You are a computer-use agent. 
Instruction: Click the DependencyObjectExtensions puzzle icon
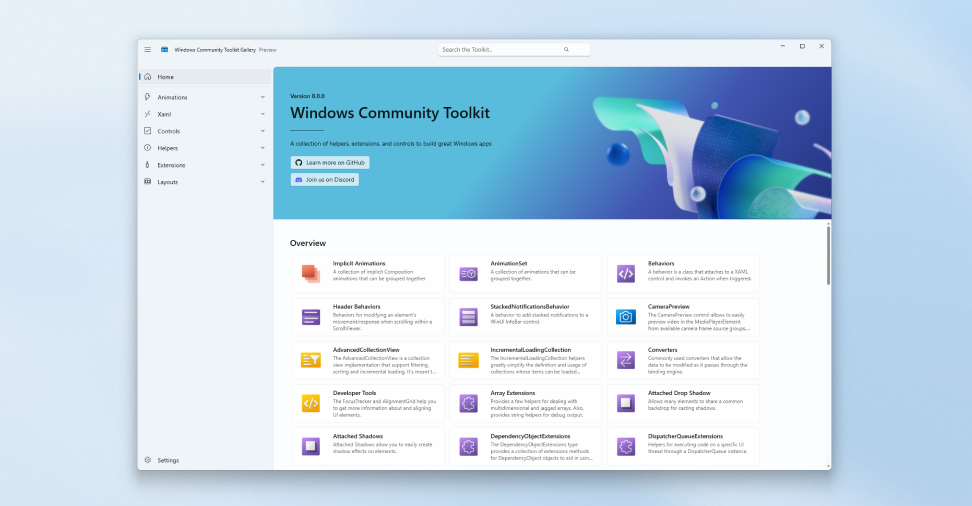pyautogui.click(x=468, y=446)
